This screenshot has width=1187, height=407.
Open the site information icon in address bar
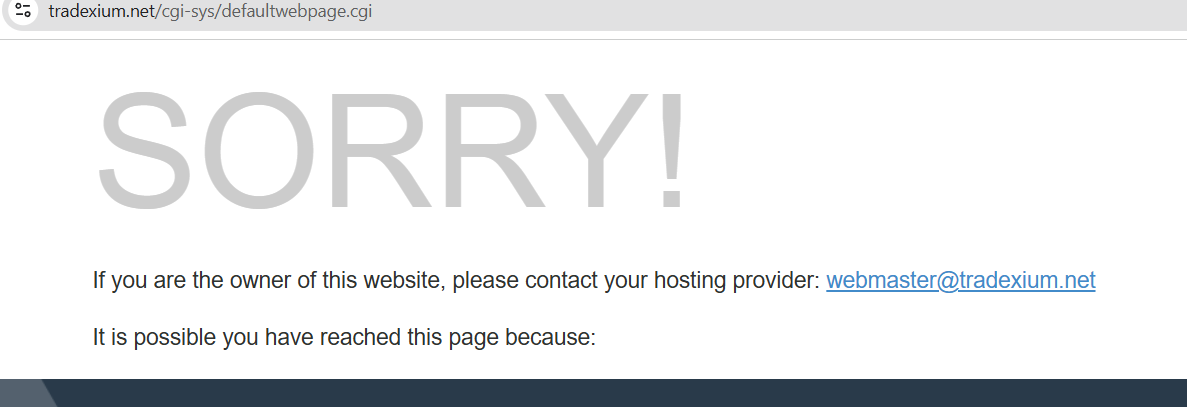(x=23, y=11)
